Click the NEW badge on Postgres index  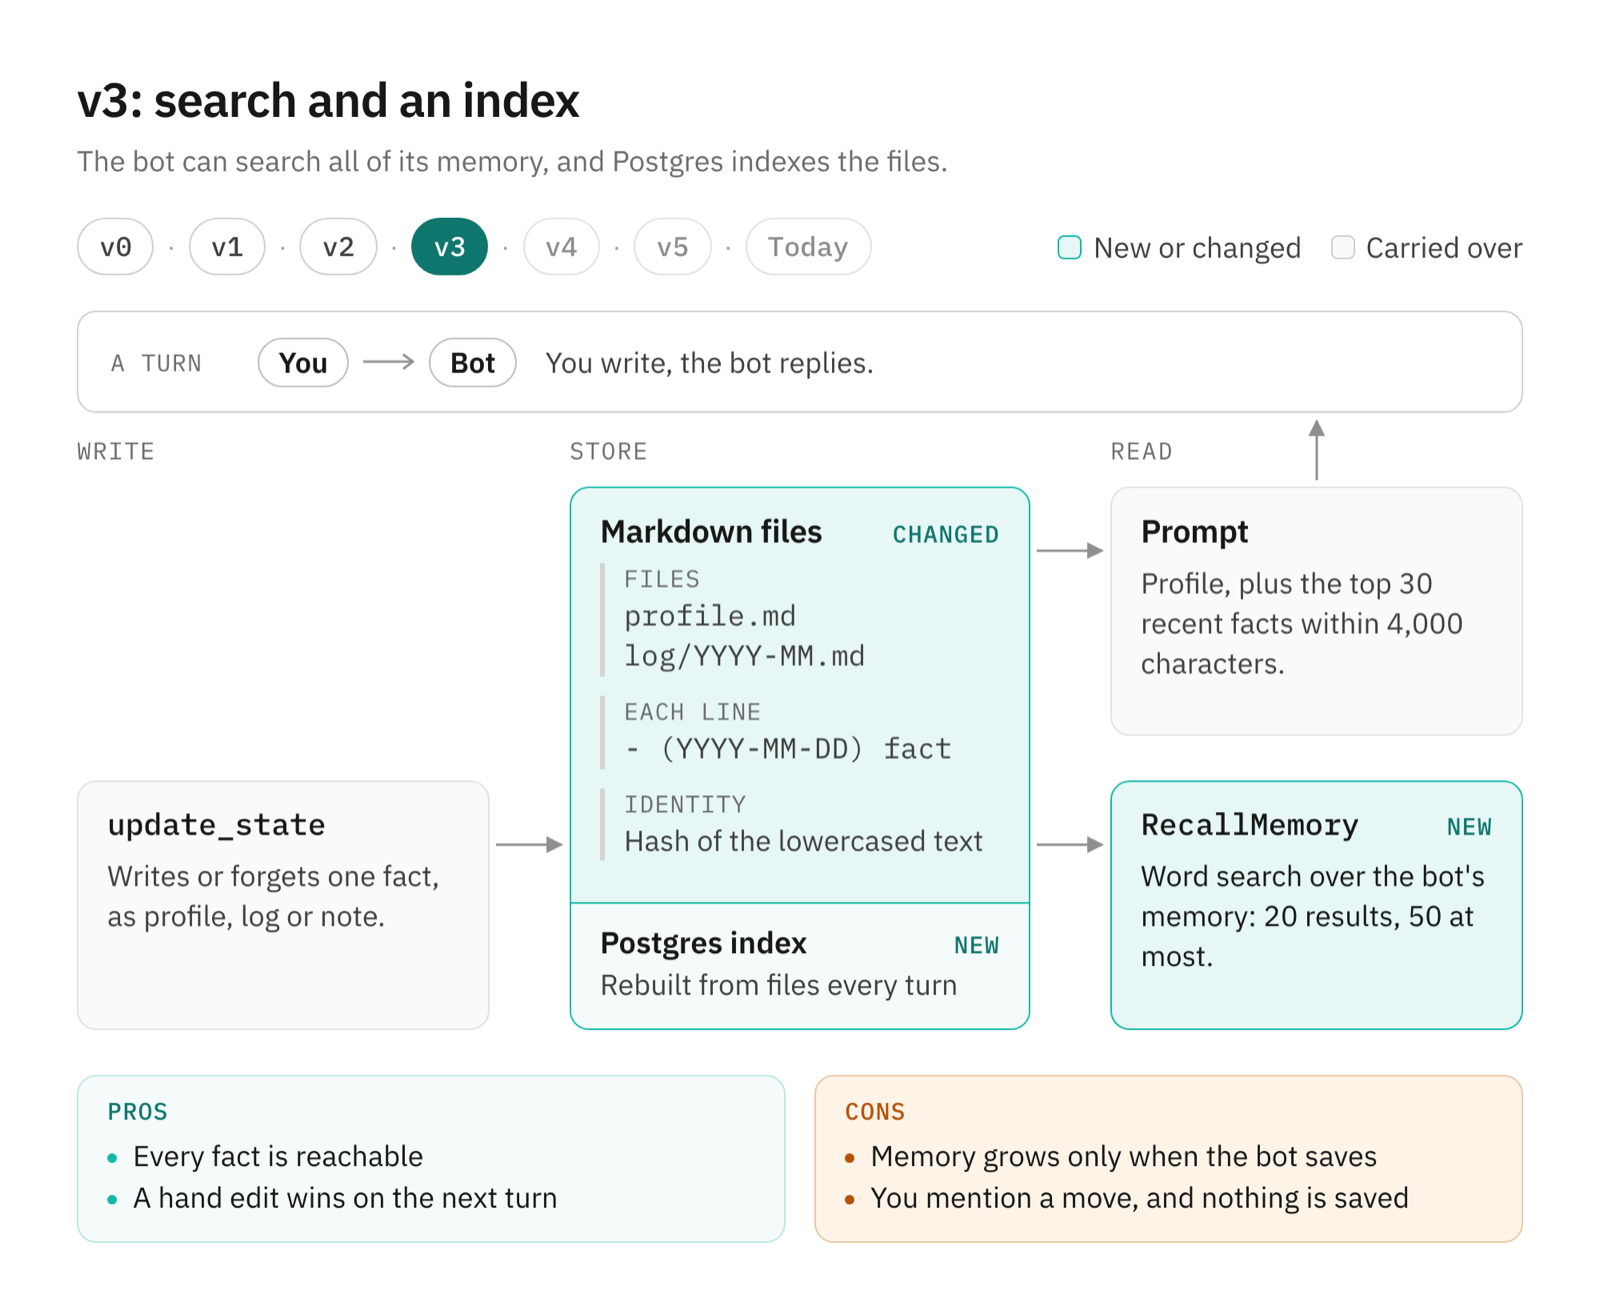click(x=976, y=946)
